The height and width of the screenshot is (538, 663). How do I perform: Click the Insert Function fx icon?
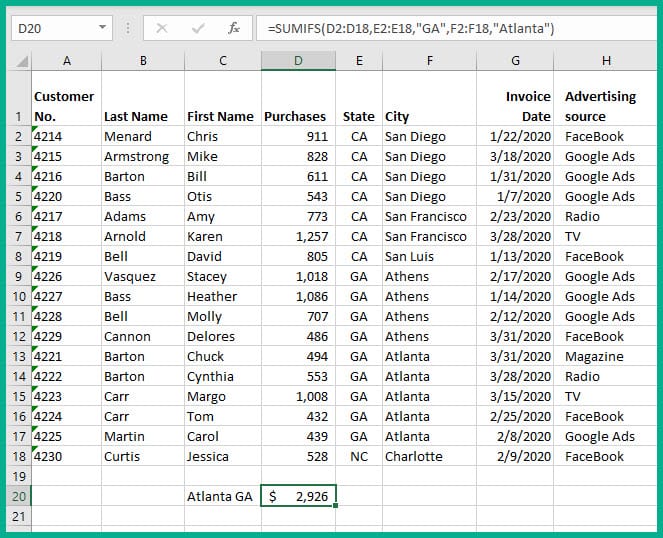click(234, 29)
